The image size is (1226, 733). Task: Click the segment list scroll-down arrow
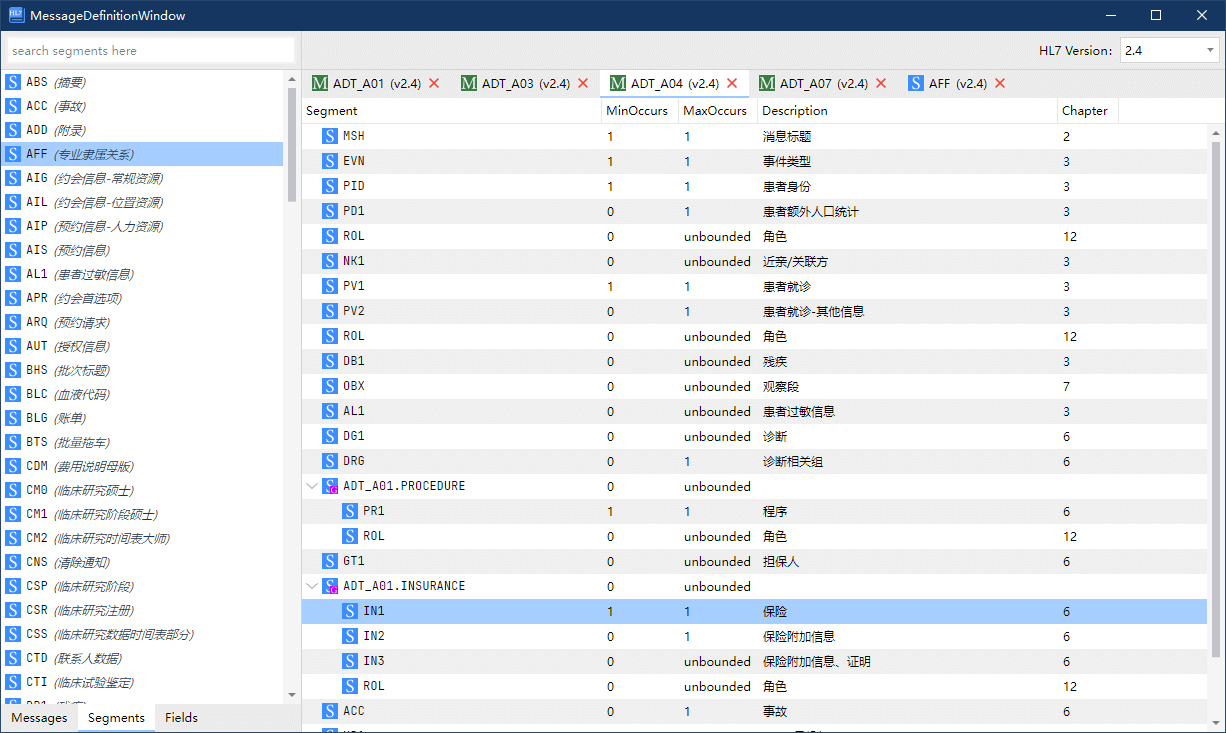(x=292, y=695)
